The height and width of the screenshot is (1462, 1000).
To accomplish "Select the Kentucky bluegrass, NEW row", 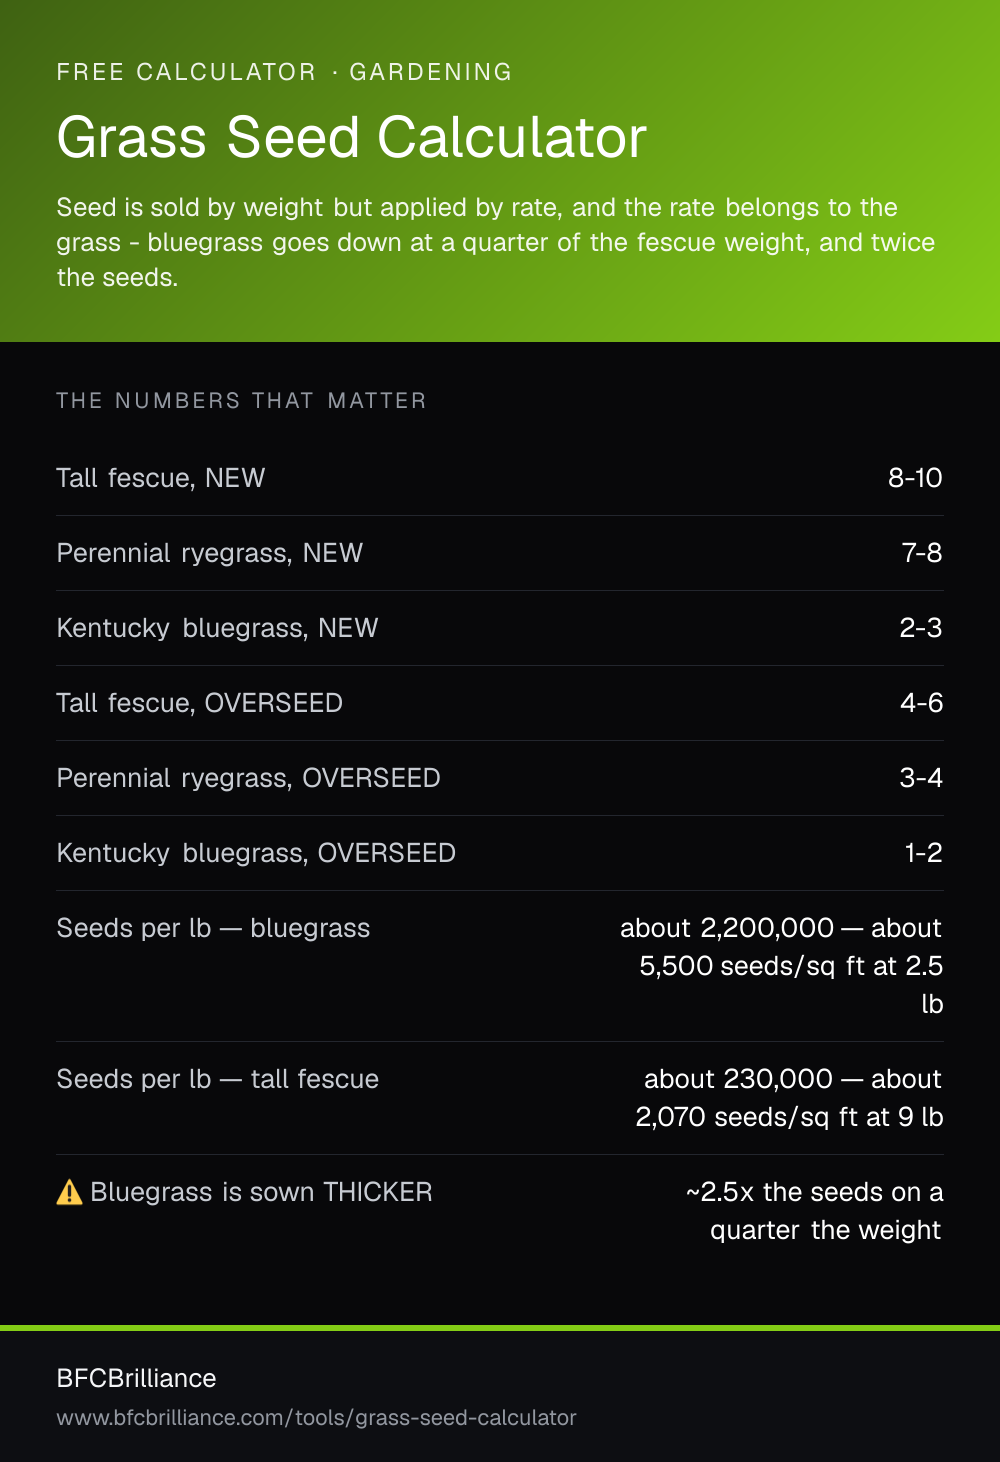I will pyautogui.click(x=500, y=628).
